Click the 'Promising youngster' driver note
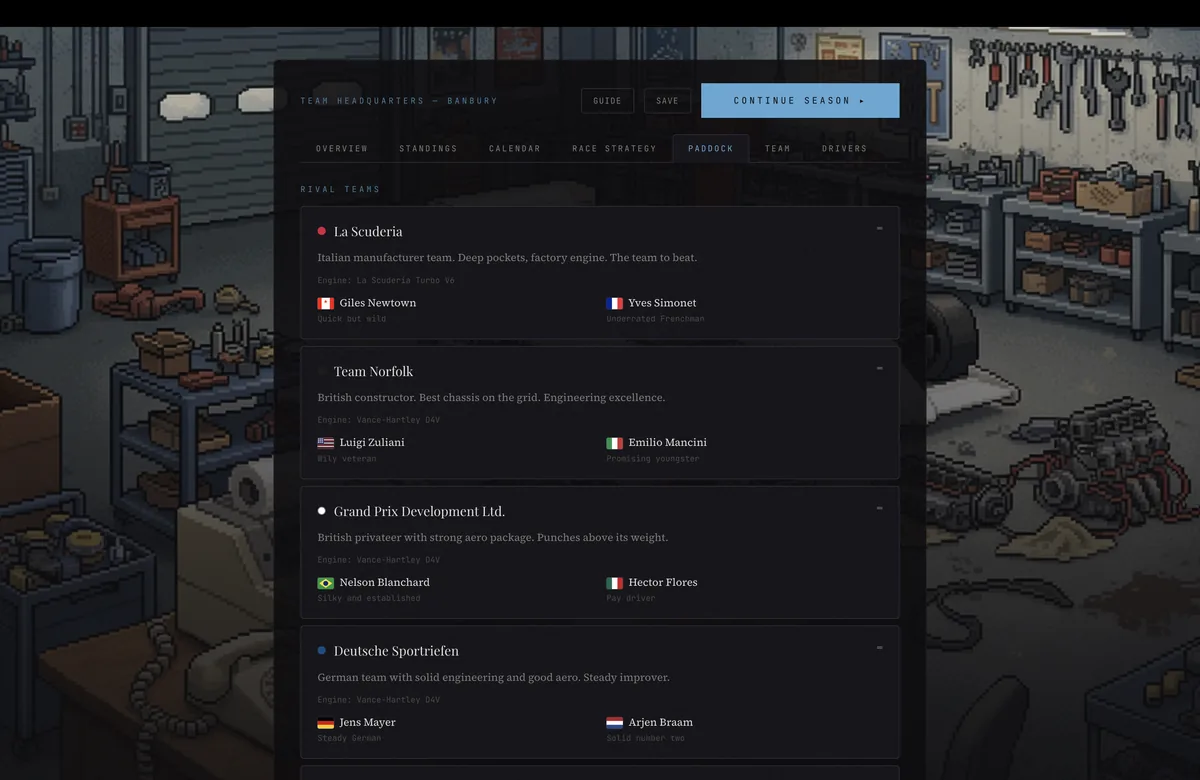The height and width of the screenshot is (780, 1200). coord(653,459)
